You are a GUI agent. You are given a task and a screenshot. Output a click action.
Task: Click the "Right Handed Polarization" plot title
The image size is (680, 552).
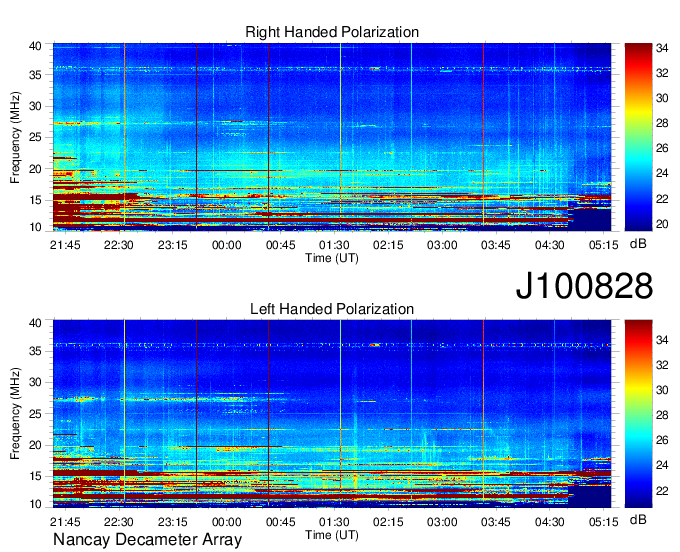(332, 32)
